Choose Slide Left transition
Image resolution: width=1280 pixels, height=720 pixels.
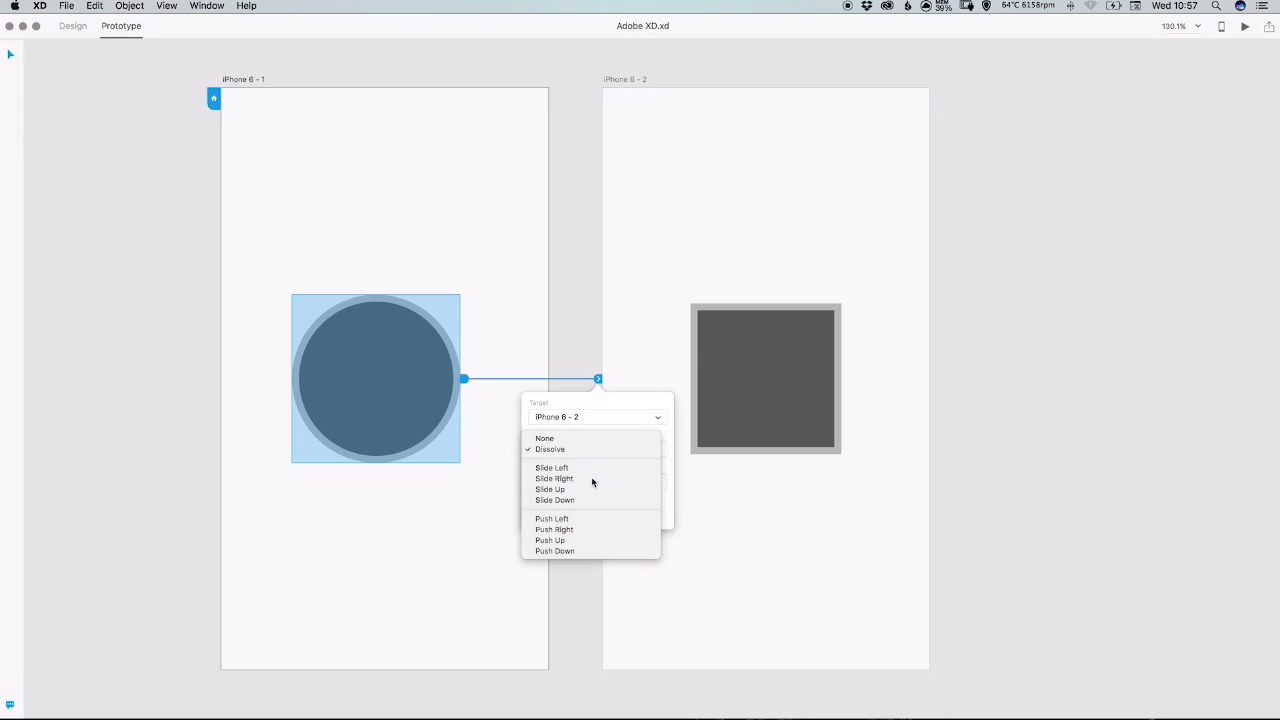click(x=591, y=468)
